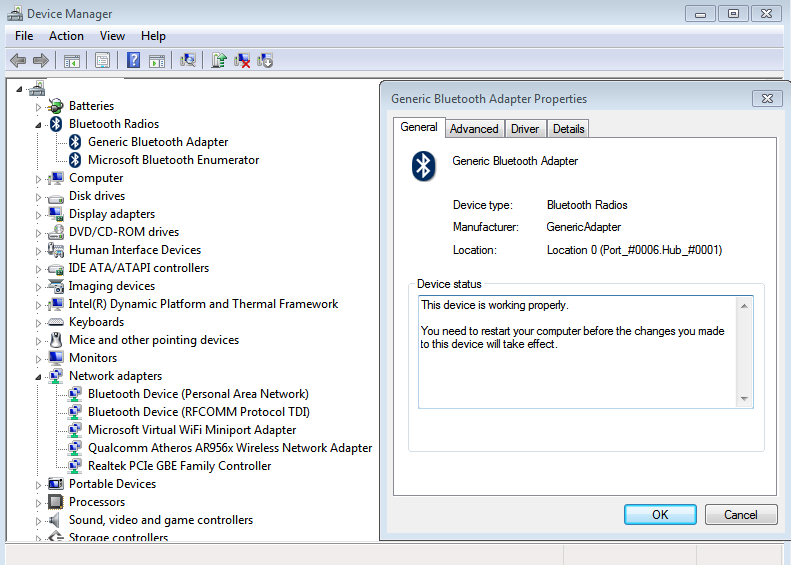The width and height of the screenshot is (791, 565).
Task: Click the Batteries category icon
Action: pos(55,106)
